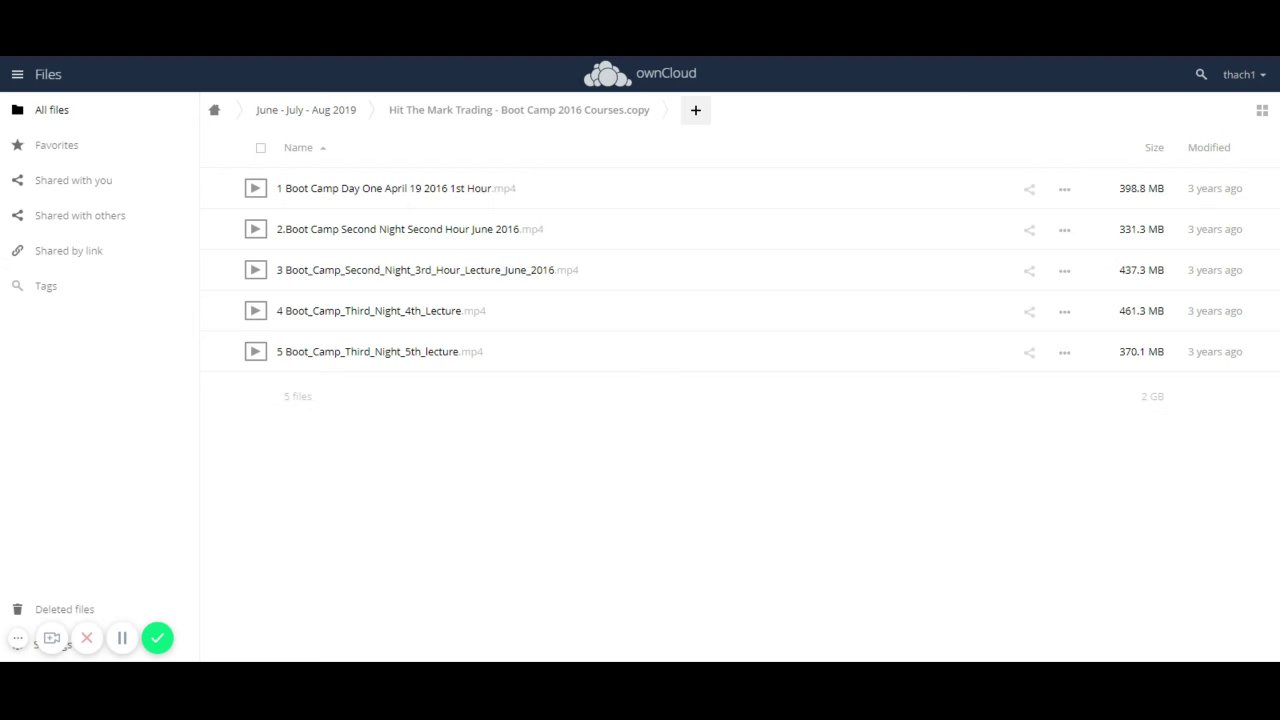Click the recorder ellipsis options button
Screen dimensions: 1280x720
click(x=18, y=638)
